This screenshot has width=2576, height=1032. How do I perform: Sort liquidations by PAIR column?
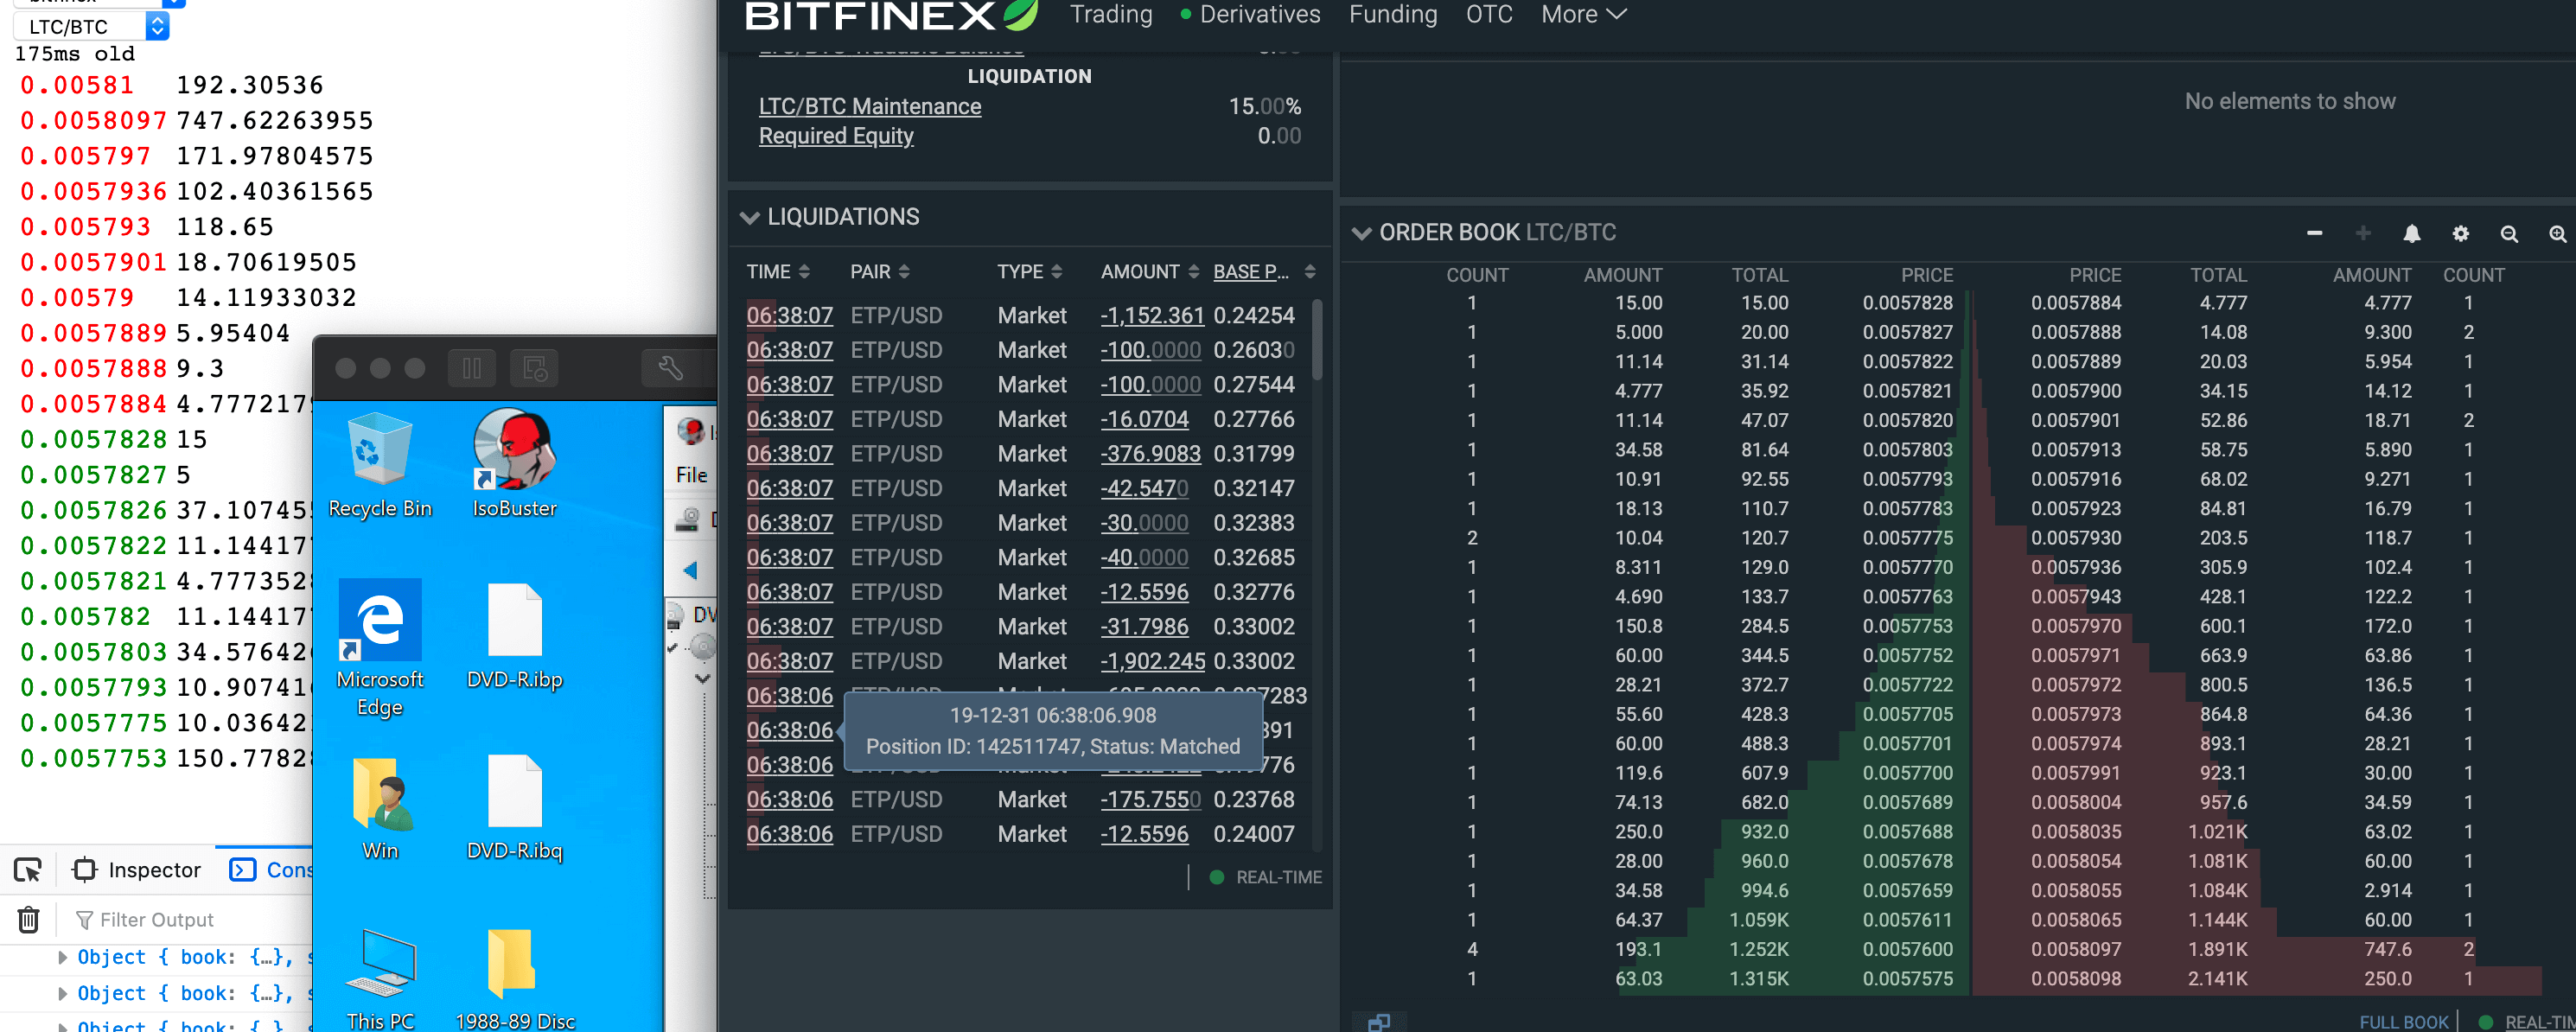tap(880, 272)
